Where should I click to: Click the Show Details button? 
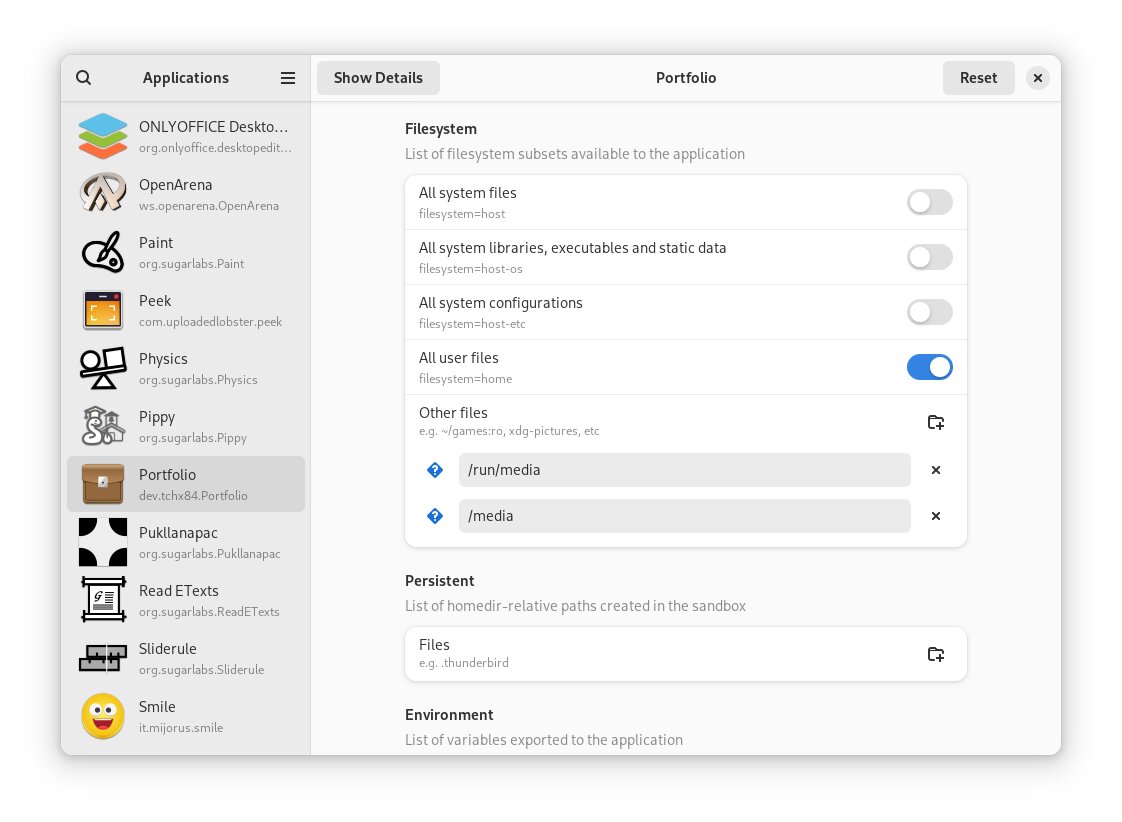(x=379, y=78)
